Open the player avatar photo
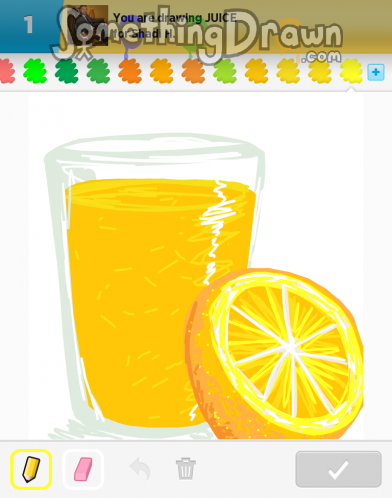 88,26
